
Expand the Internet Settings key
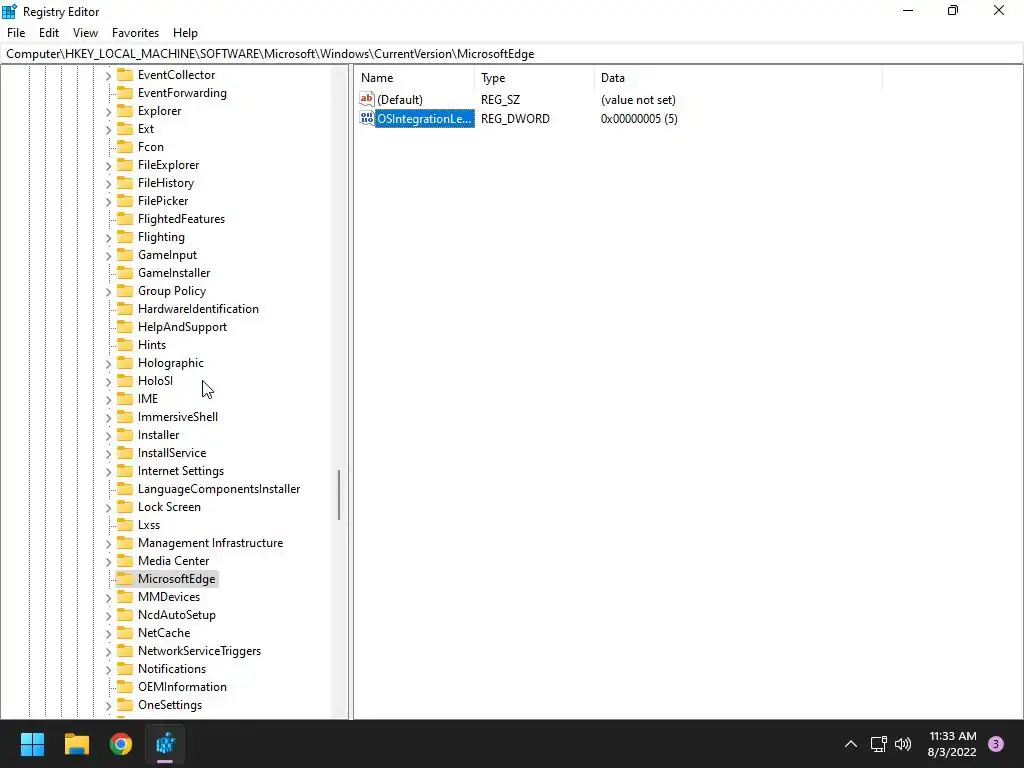point(108,472)
